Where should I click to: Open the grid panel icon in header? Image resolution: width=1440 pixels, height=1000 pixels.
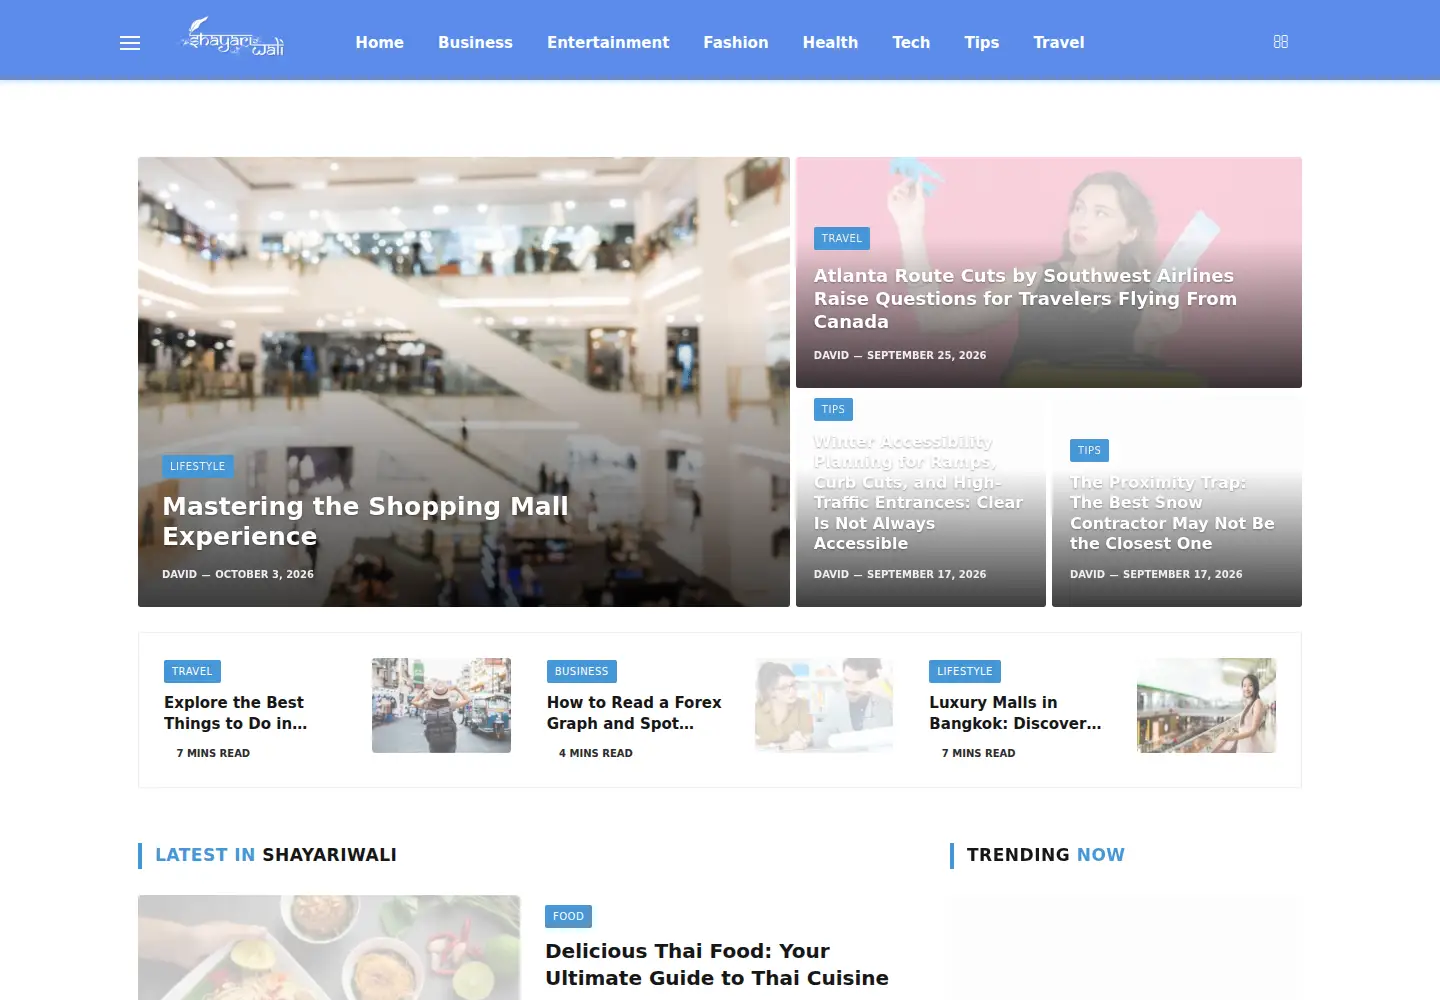click(1281, 42)
